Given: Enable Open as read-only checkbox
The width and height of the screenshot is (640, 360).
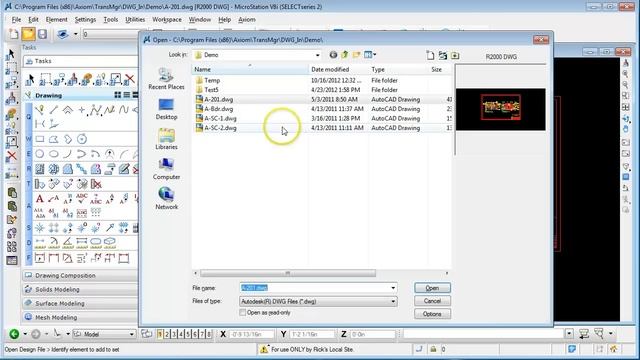Looking at the screenshot, I should point(242,313).
